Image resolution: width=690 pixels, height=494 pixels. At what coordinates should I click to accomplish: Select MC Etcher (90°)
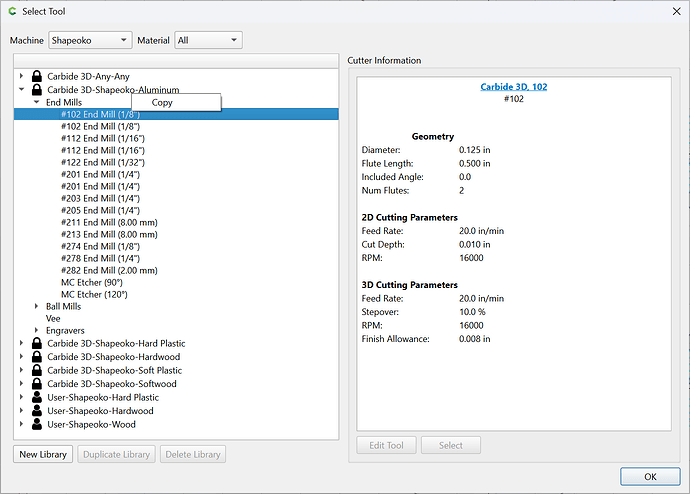(x=92, y=282)
